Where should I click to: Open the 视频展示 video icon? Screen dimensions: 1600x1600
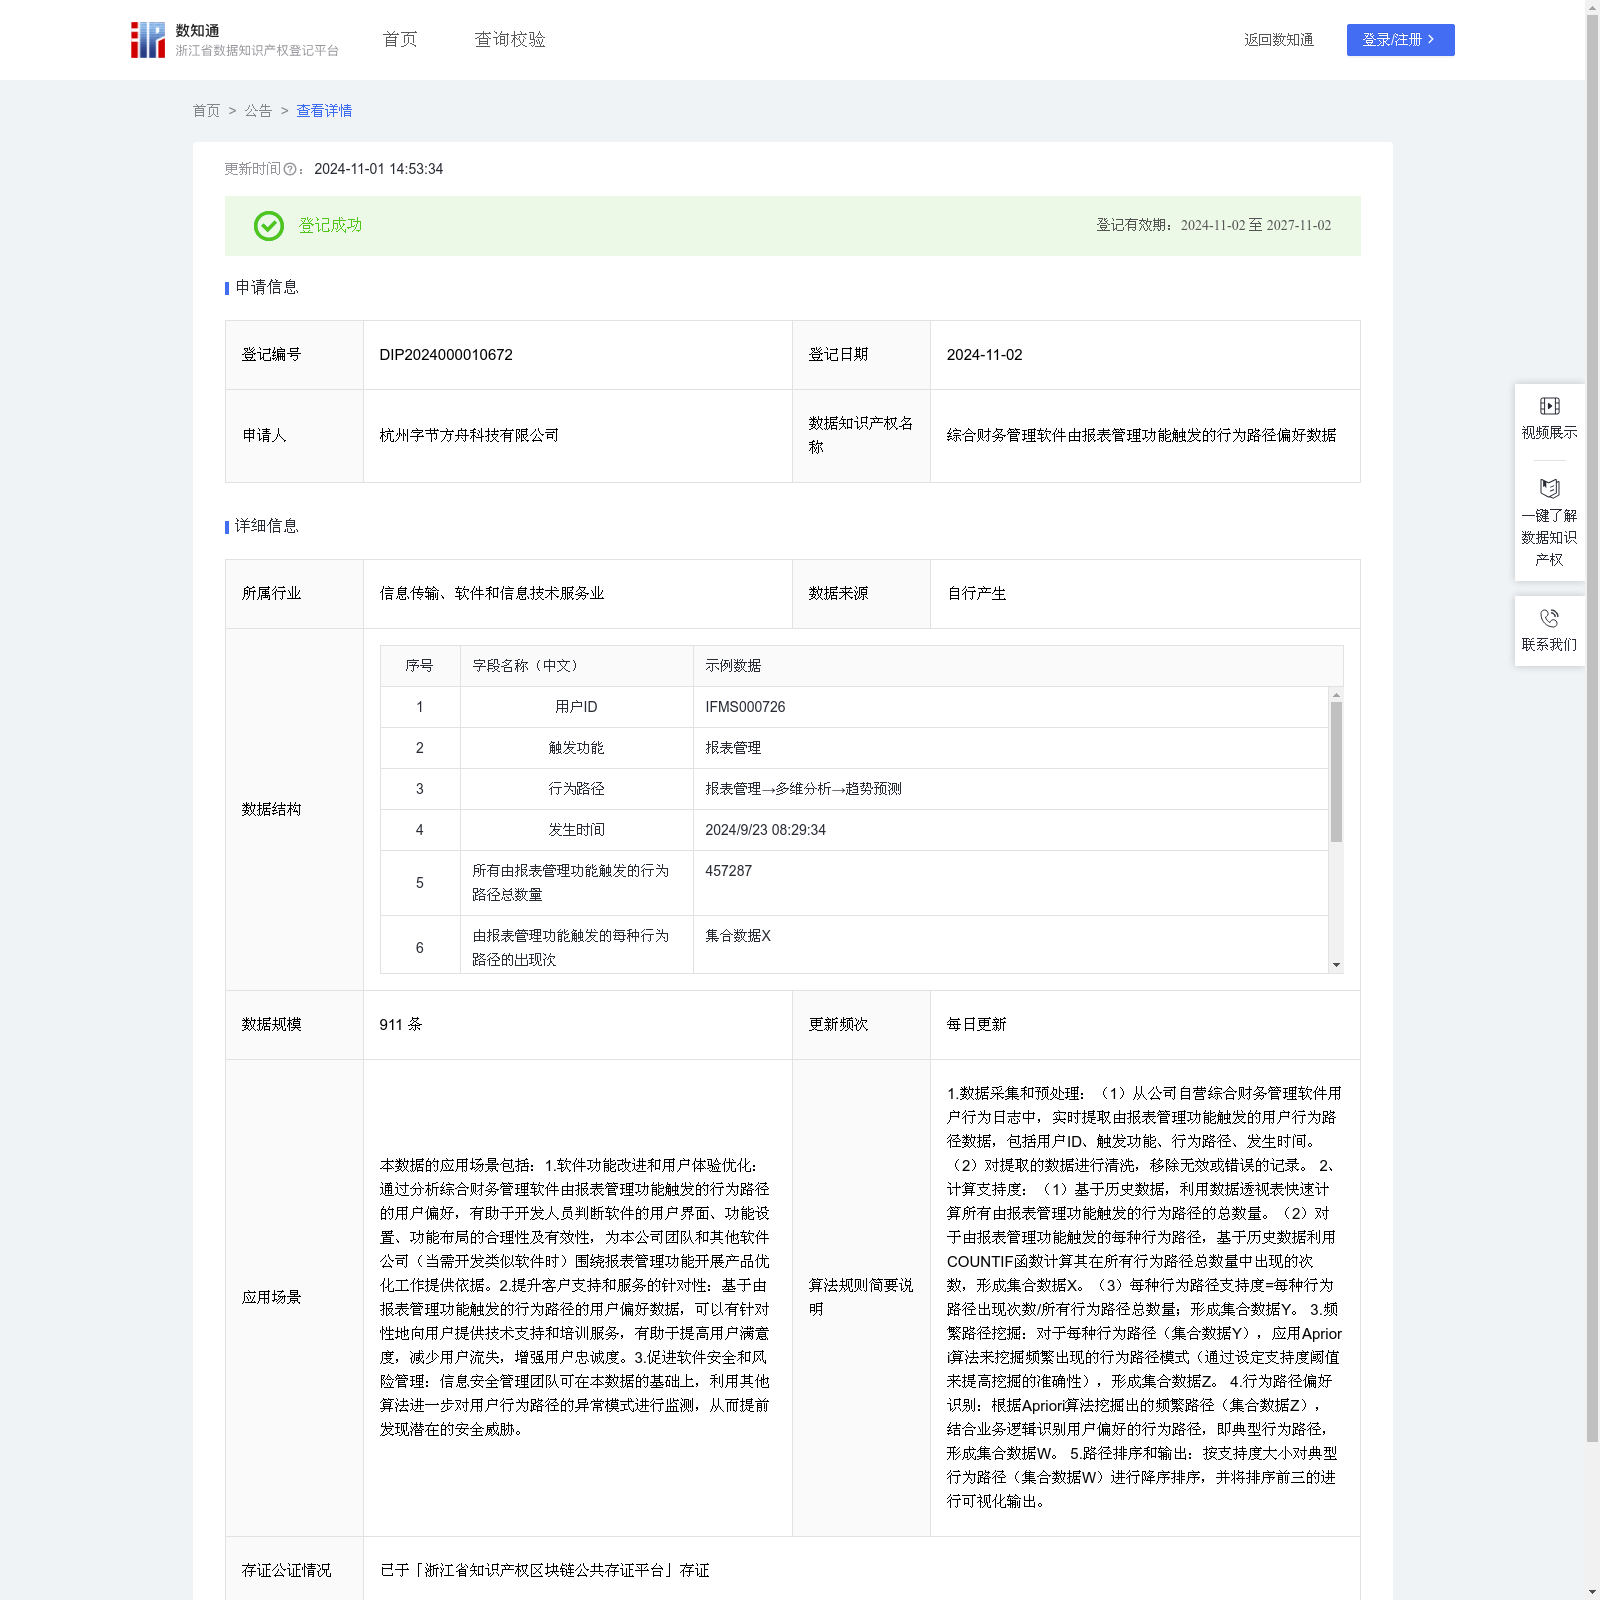1549,406
